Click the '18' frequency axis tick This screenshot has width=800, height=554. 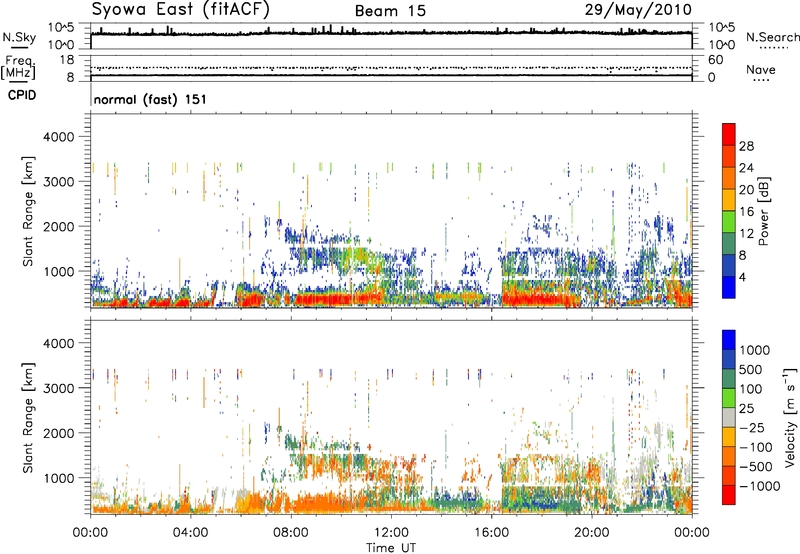tap(67, 60)
